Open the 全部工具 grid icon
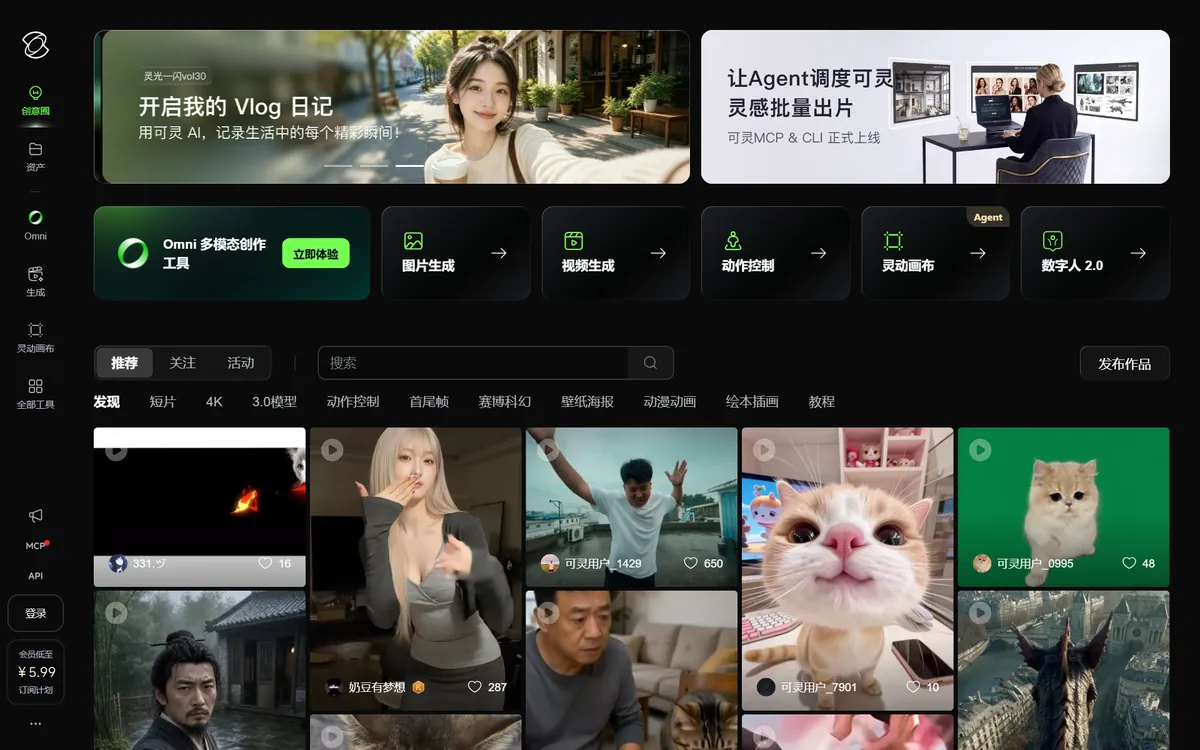The width and height of the screenshot is (1200, 750). [x=36, y=386]
